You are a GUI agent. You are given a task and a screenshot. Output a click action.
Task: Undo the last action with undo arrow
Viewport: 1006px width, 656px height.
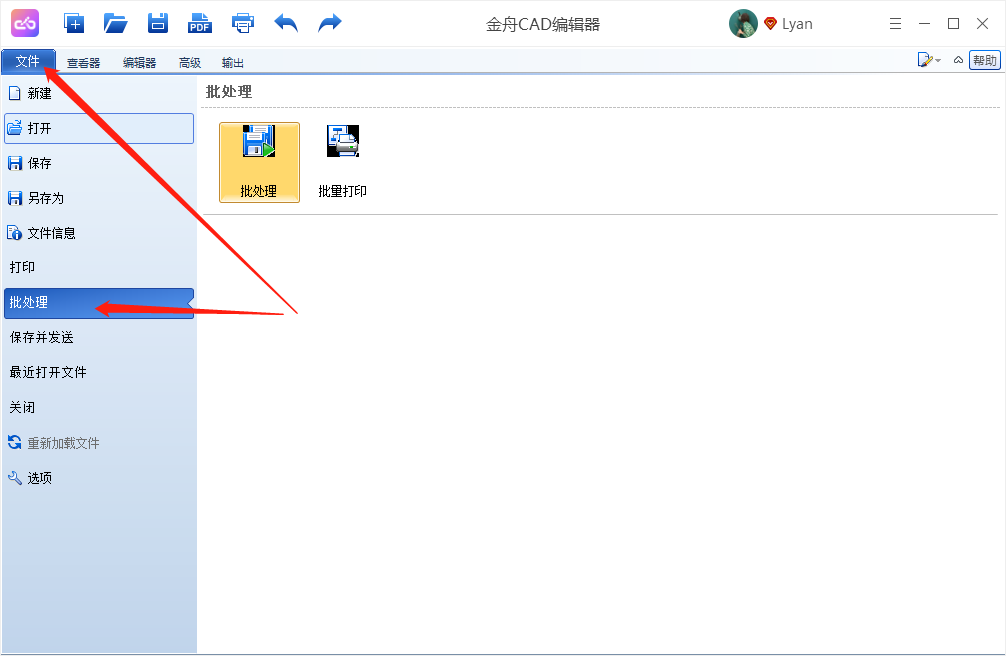(x=286, y=23)
